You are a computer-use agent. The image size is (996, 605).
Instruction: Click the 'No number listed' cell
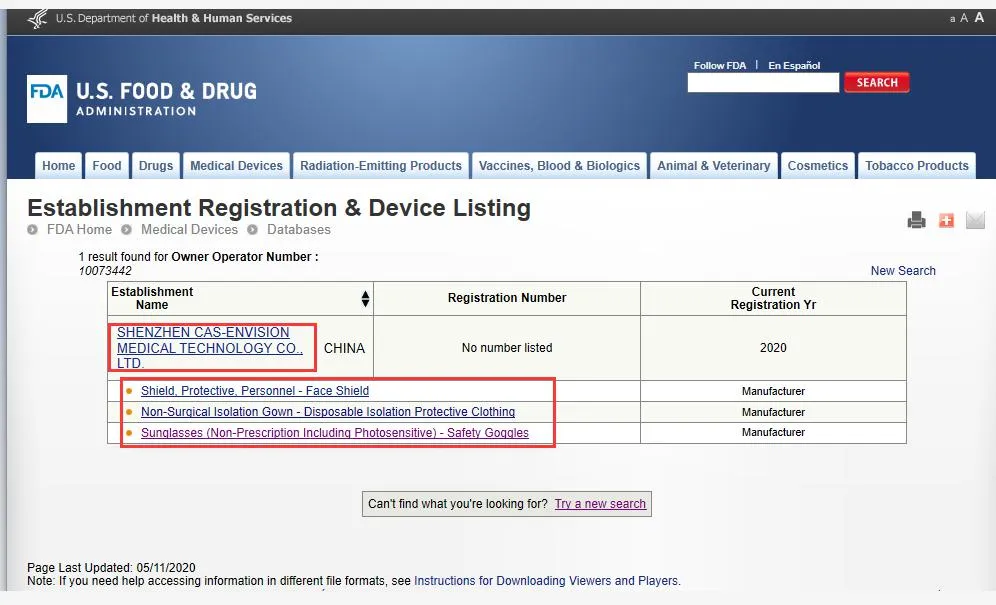[507, 348]
